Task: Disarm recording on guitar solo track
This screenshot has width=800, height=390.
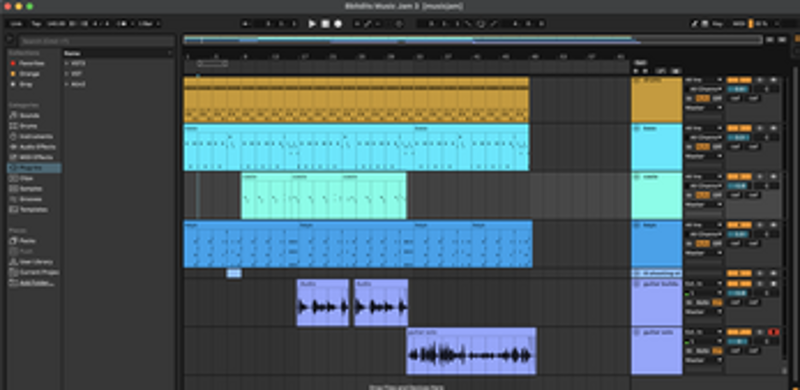Action: 773,332
